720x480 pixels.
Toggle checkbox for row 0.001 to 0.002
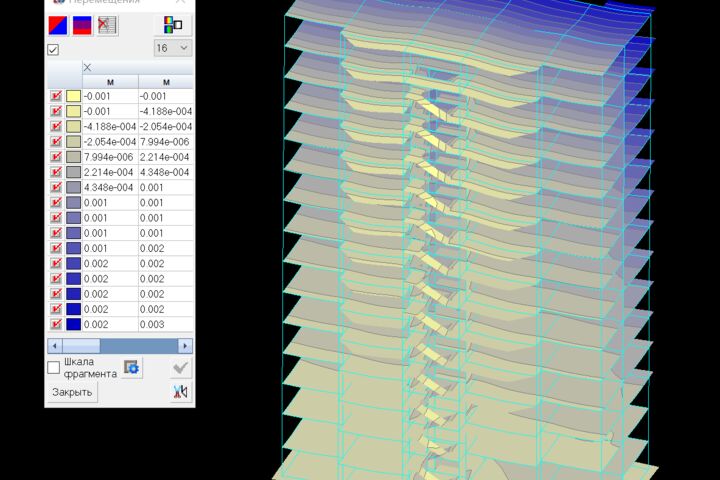[x=56, y=248]
